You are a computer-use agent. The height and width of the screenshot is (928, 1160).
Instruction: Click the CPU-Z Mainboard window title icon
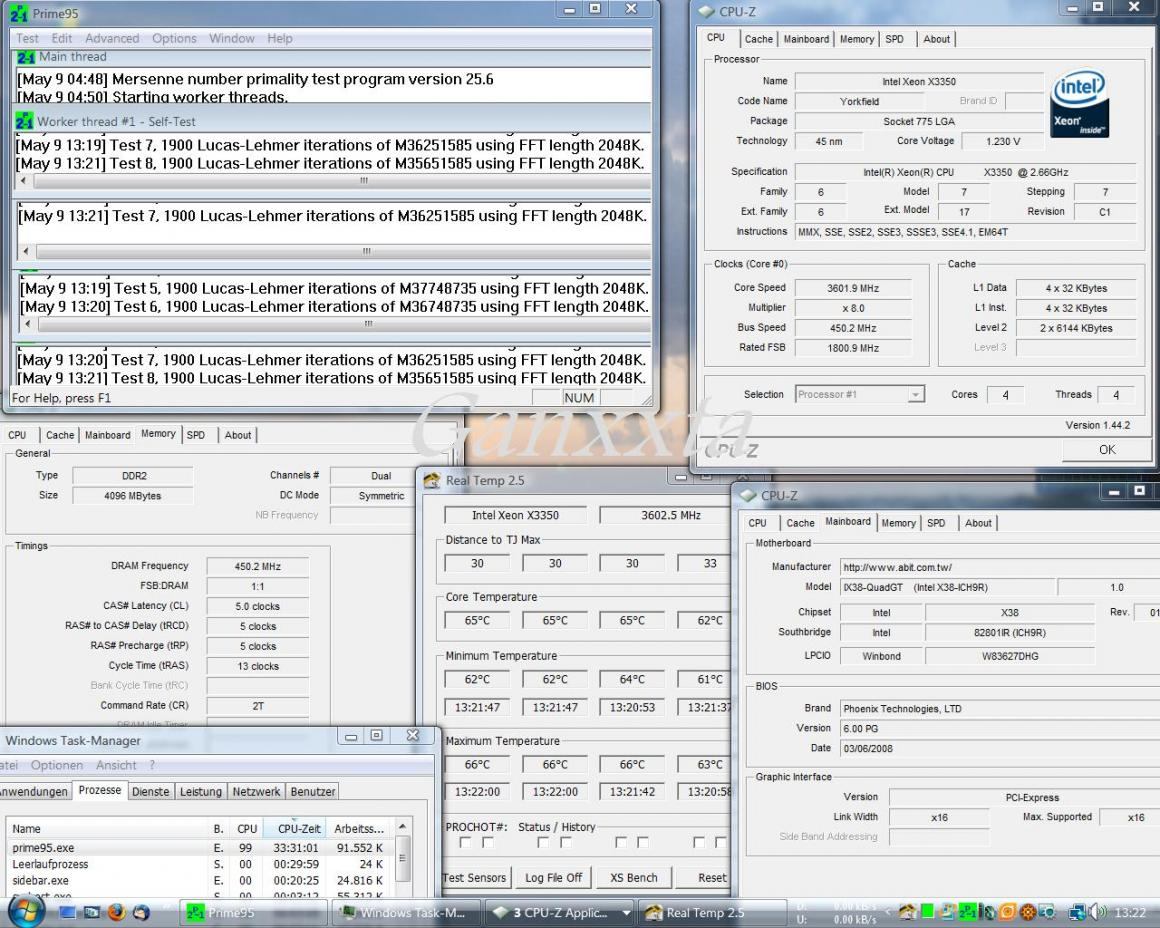click(748, 495)
